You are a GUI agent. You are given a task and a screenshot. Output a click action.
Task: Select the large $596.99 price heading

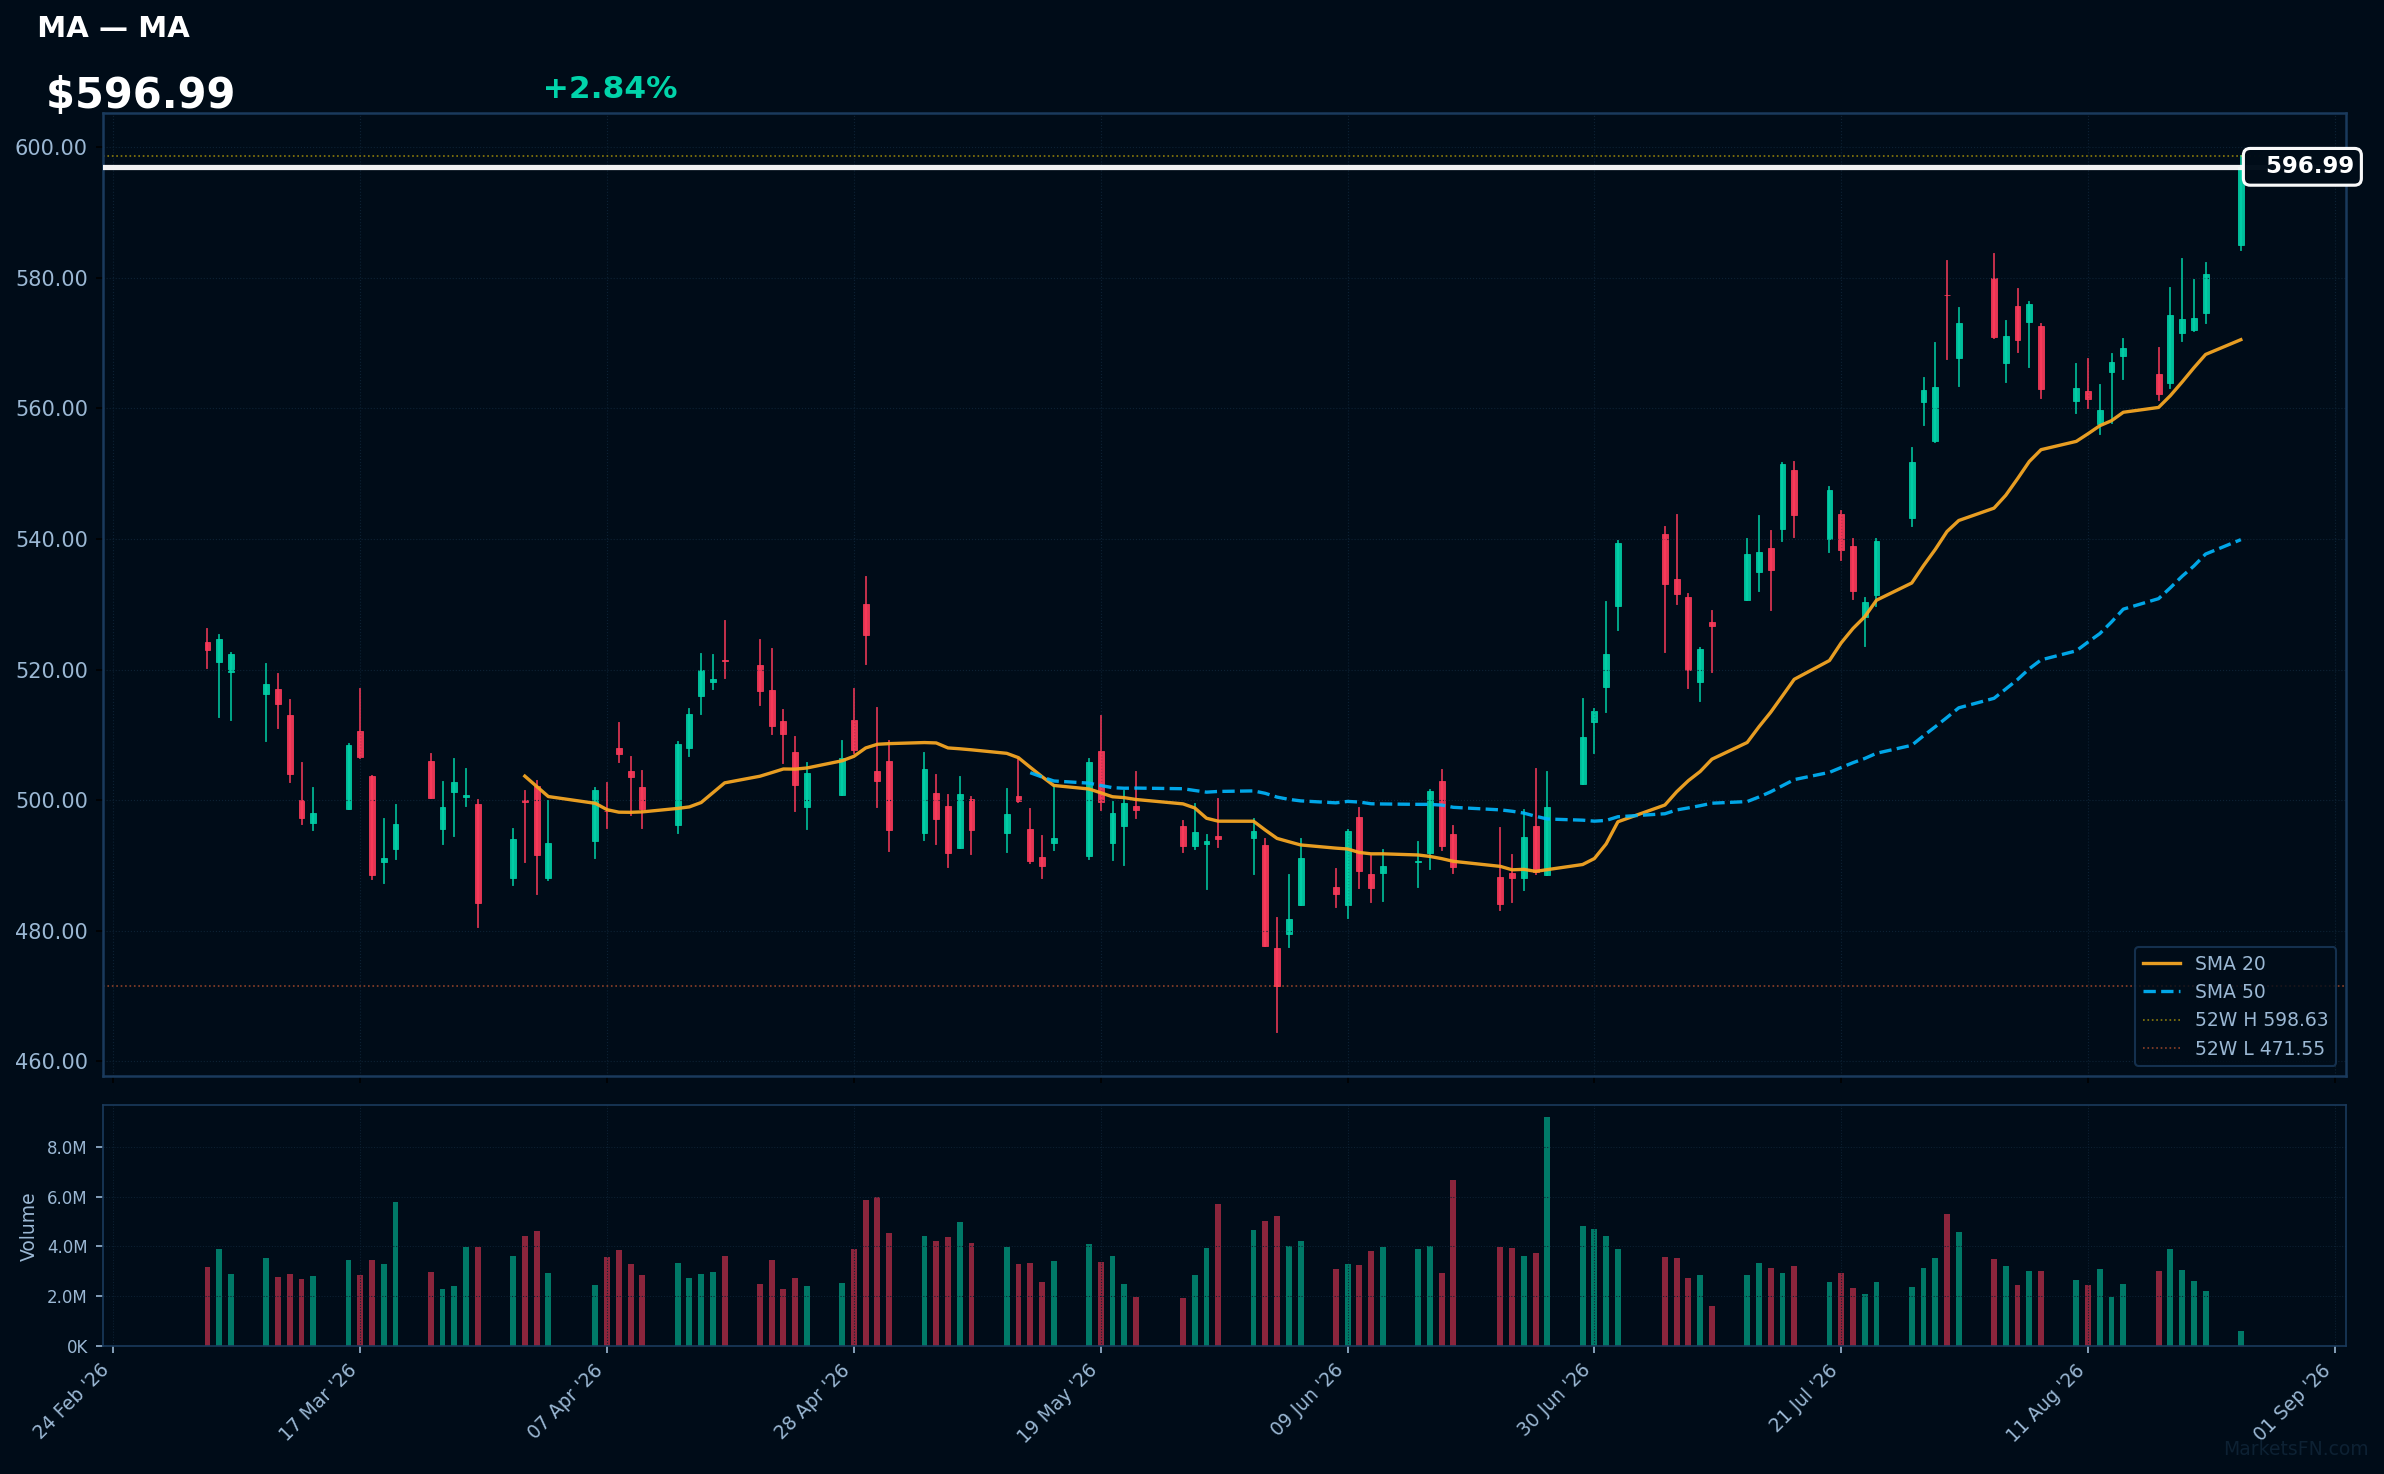pos(140,94)
